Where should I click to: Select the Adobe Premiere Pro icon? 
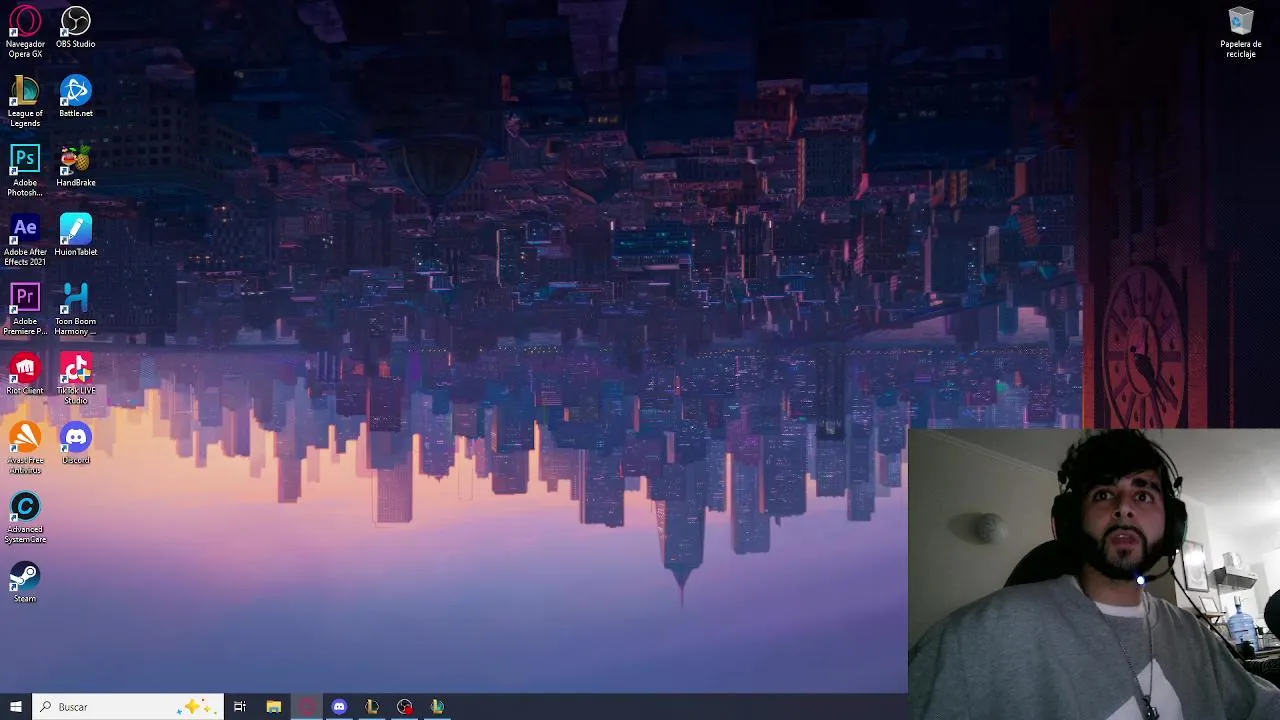25,309
